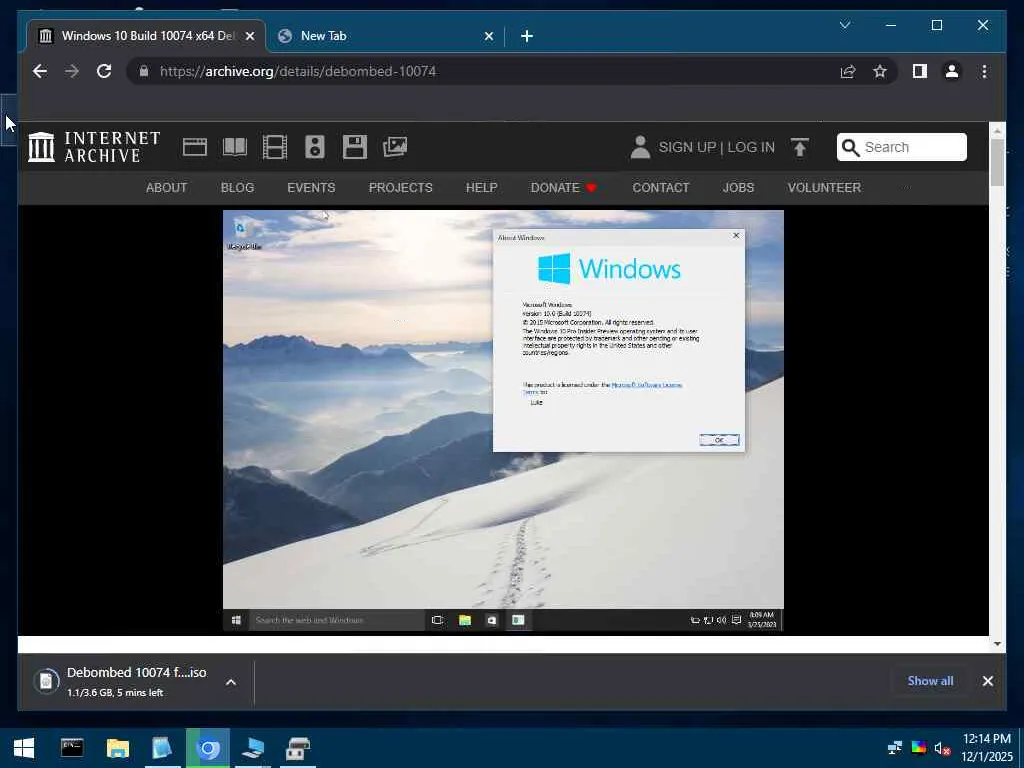The width and height of the screenshot is (1024, 768).
Task: Click the Windows 10 desktop screenshot
Action: (503, 421)
